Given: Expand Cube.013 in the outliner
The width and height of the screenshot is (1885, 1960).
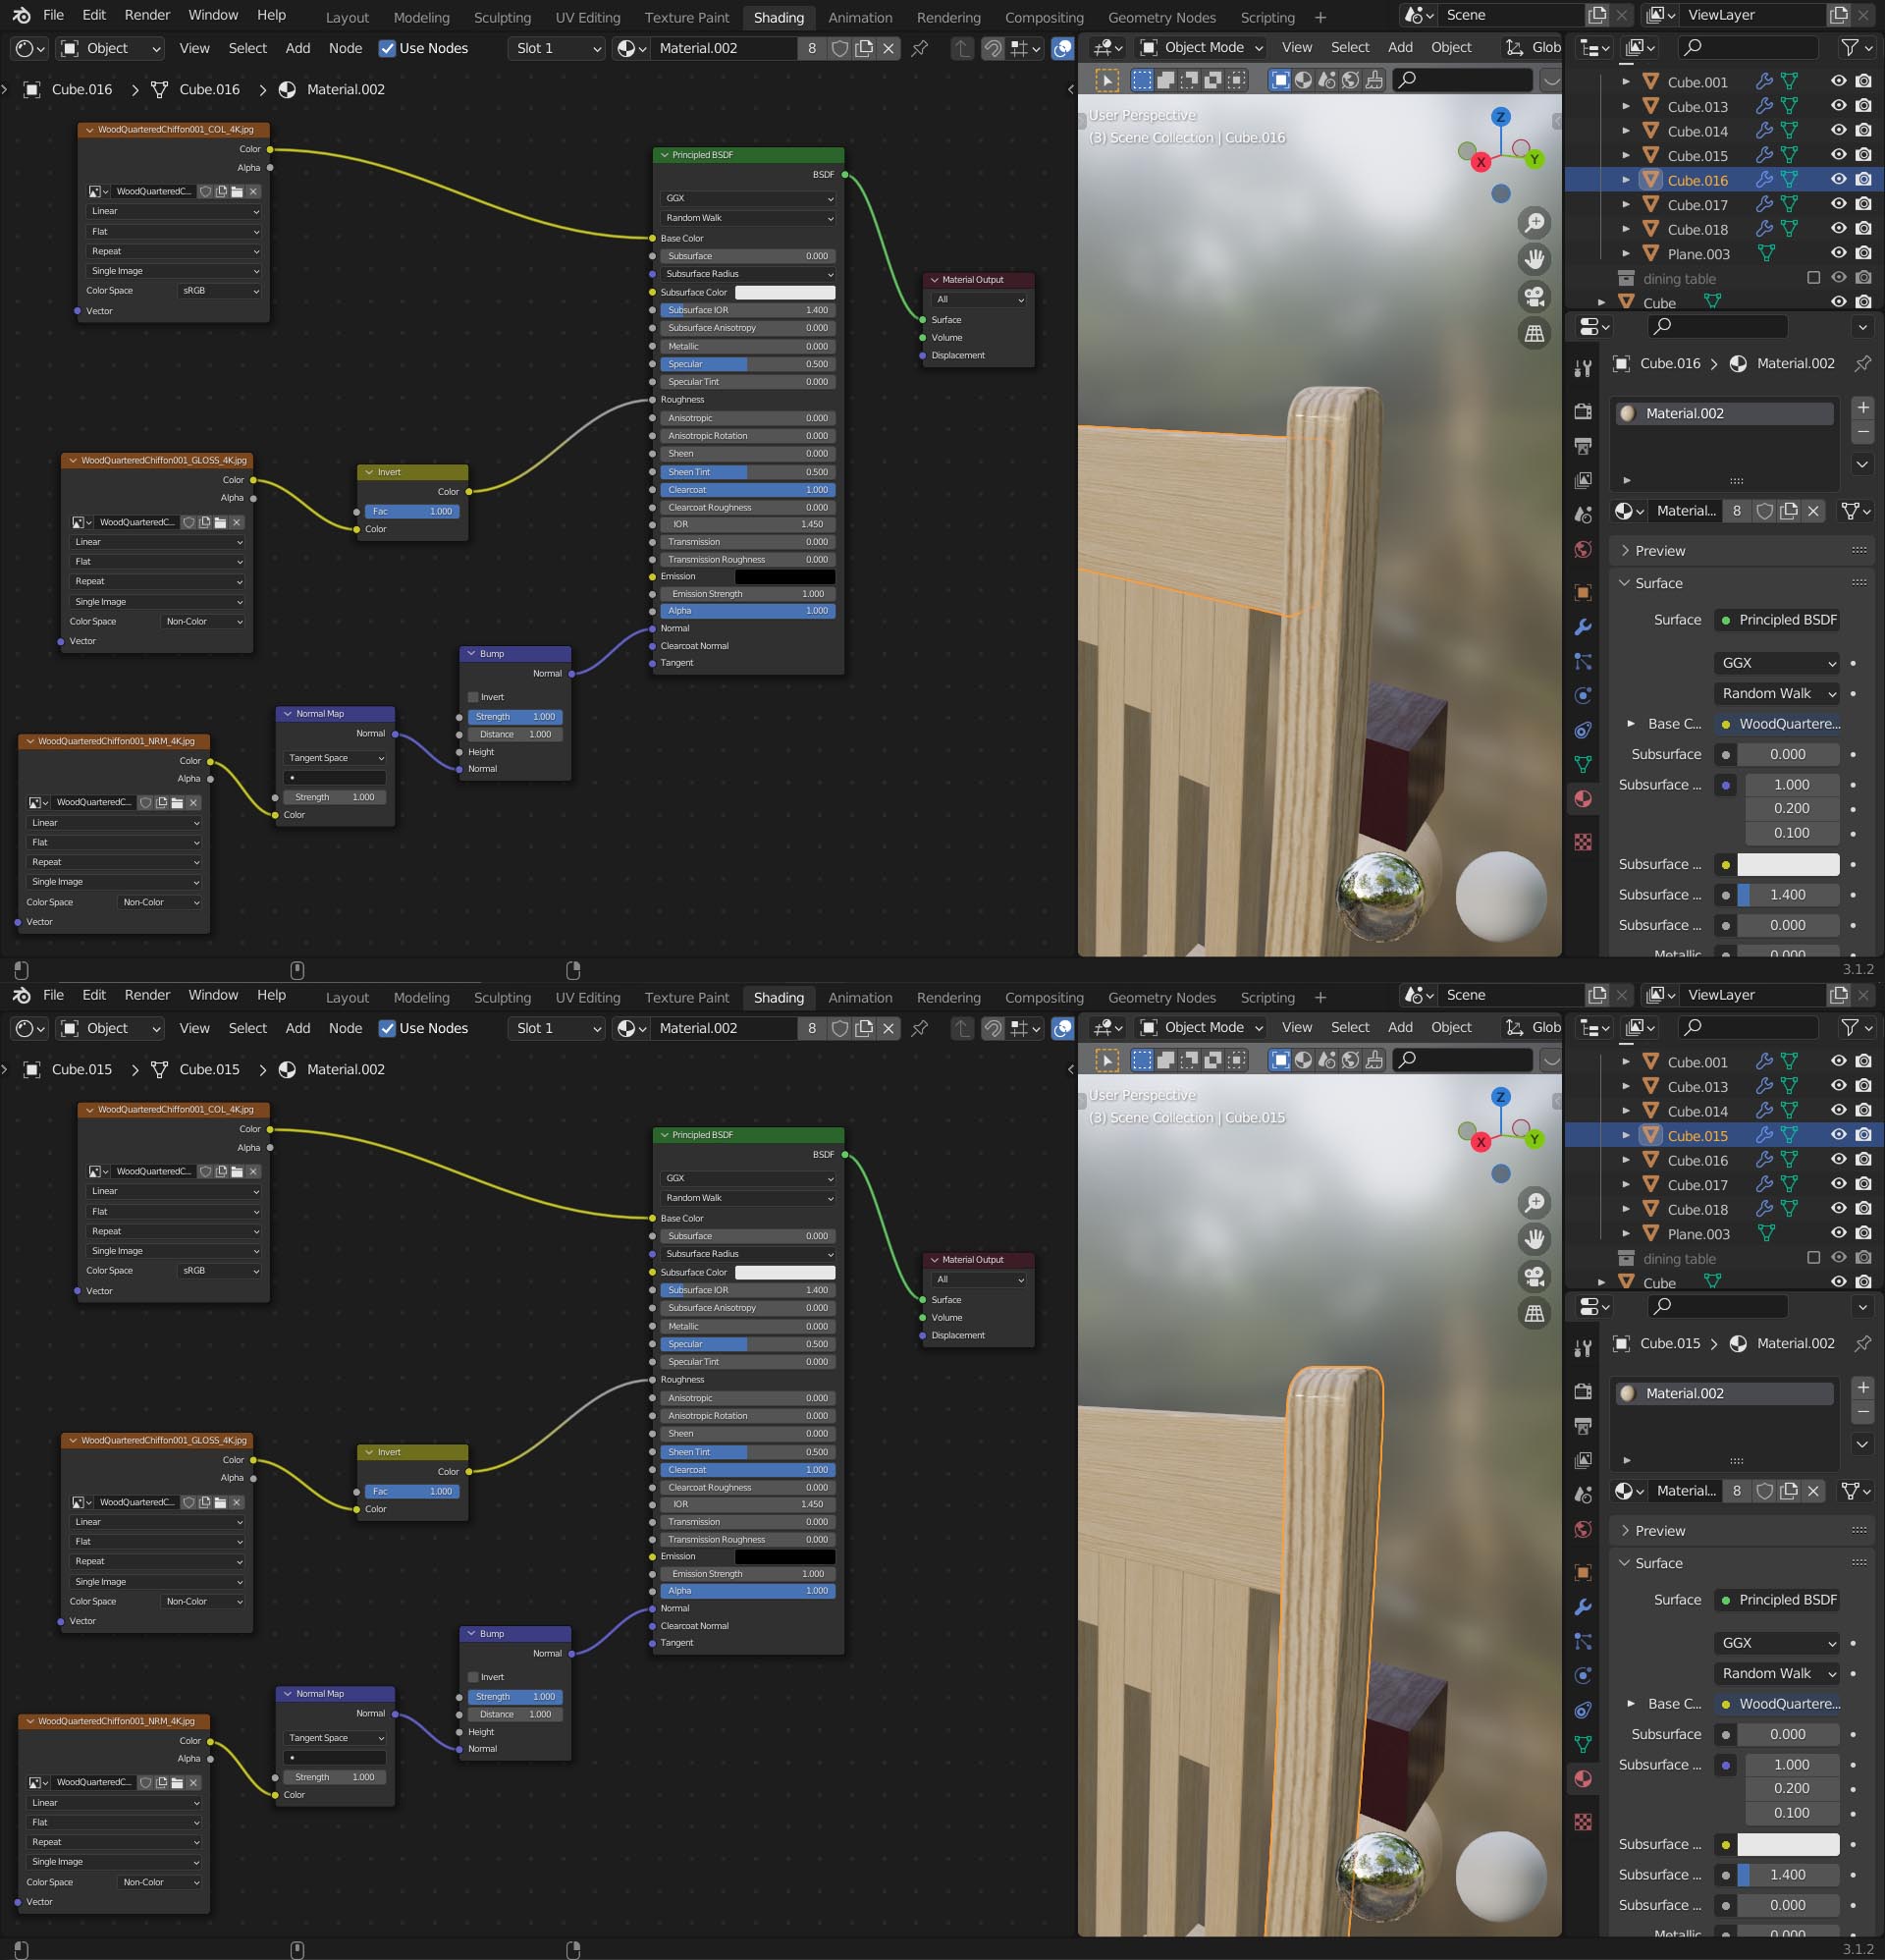Looking at the screenshot, I should (1628, 106).
